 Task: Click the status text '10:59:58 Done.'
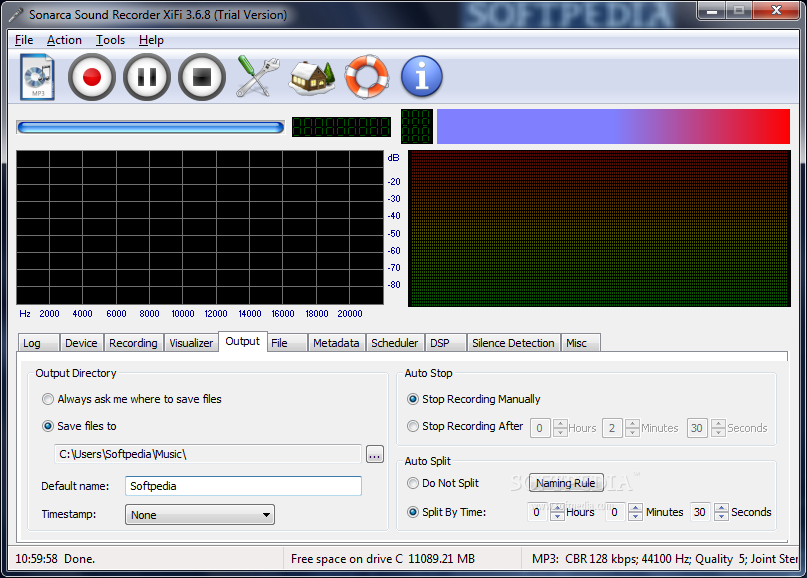pos(55,559)
